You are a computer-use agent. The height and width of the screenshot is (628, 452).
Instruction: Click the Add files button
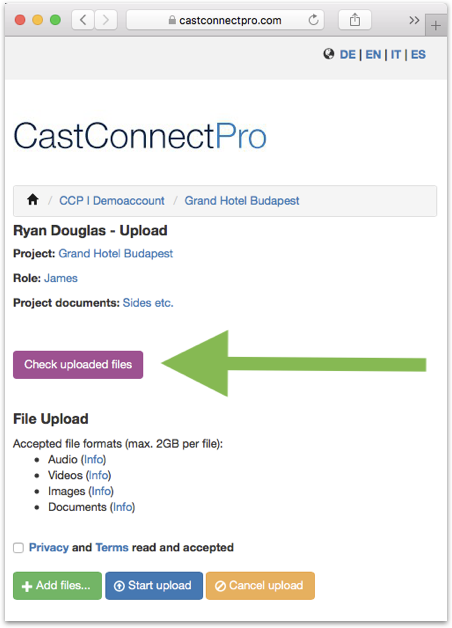pyautogui.click(x=57, y=586)
